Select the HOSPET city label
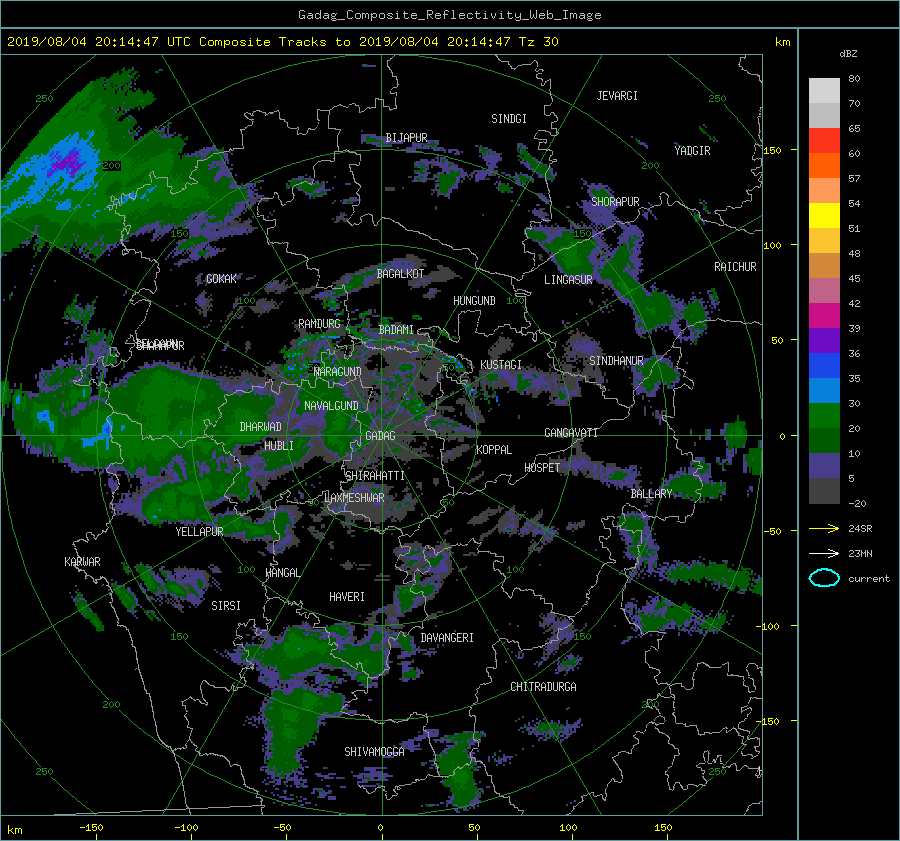 click(542, 468)
